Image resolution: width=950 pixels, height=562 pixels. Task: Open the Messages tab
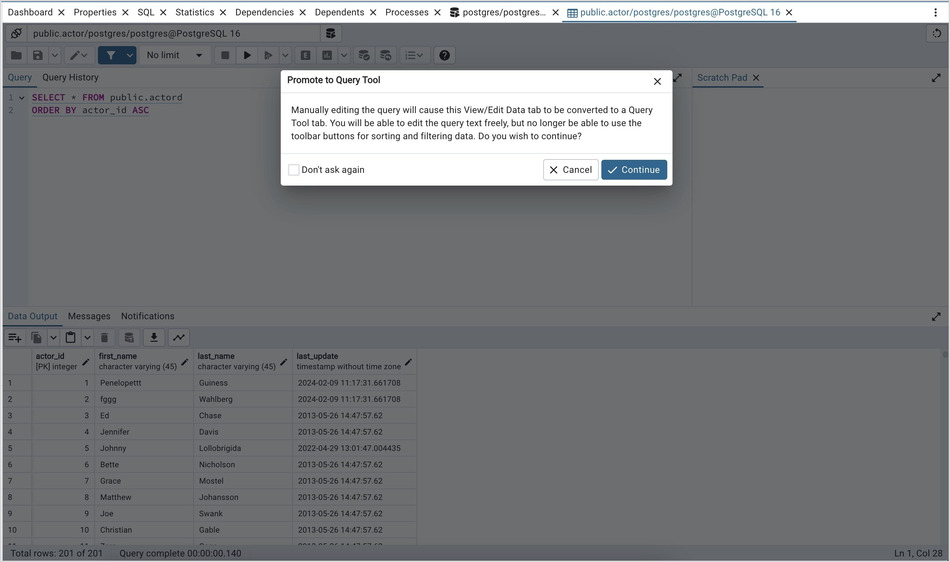click(x=89, y=316)
